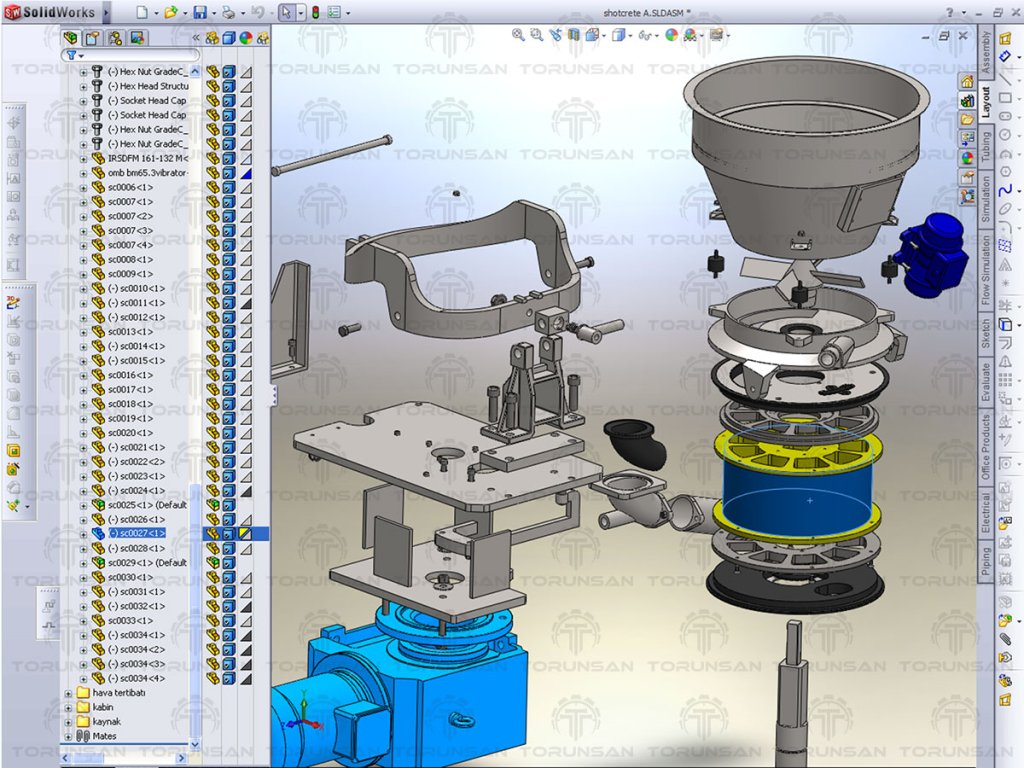Click the Print toolbar icon
The image size is (1024, 768).
[x=228, y=13]
